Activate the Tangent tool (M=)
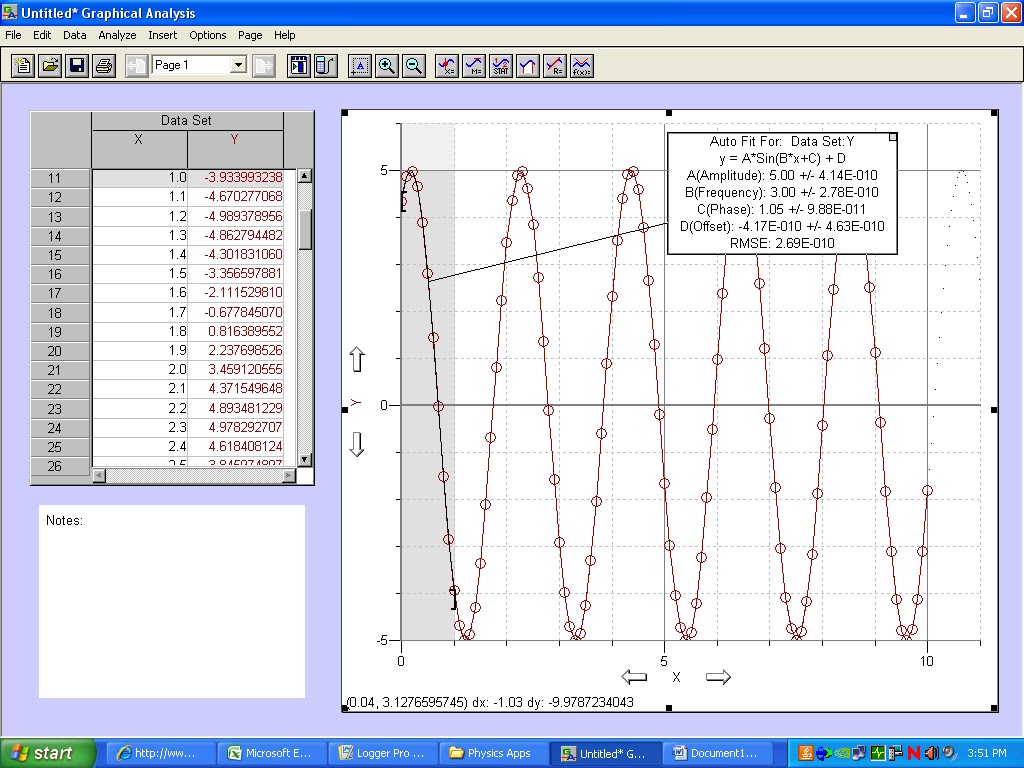This screenshot has width=1024, height=768. (x=475, y=66)
